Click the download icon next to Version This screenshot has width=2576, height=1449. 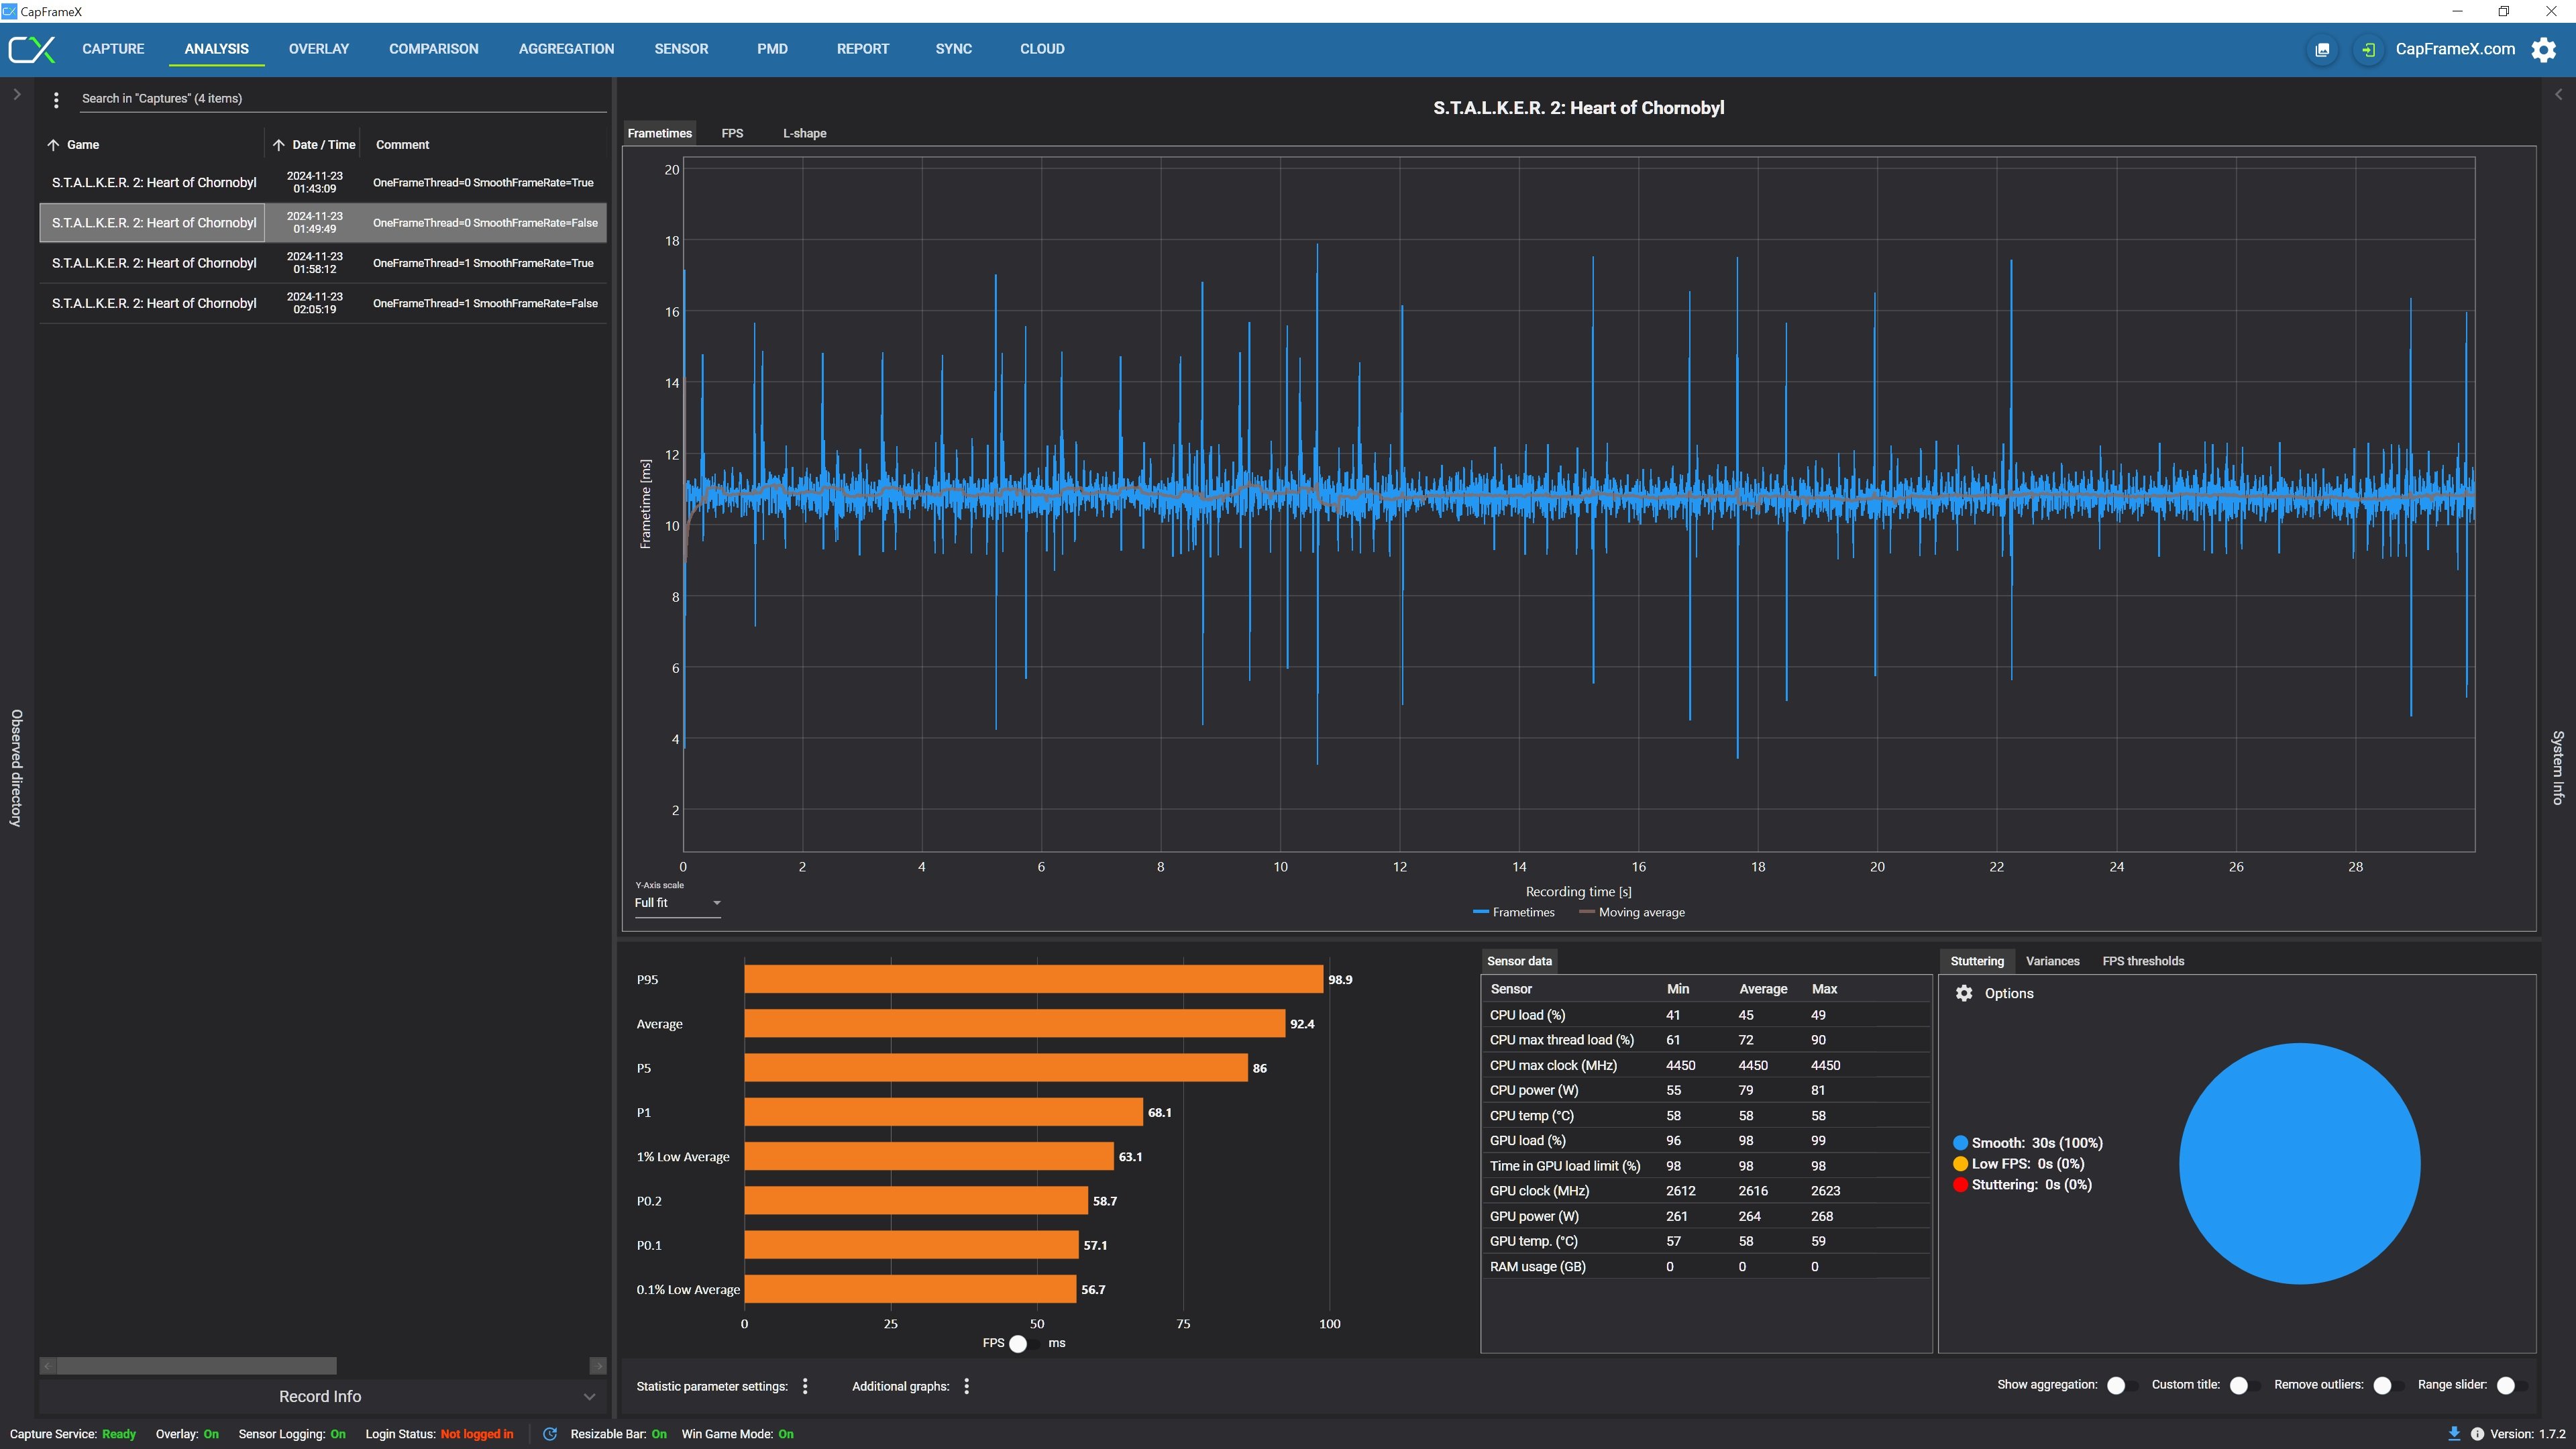click(2454, 1434)
